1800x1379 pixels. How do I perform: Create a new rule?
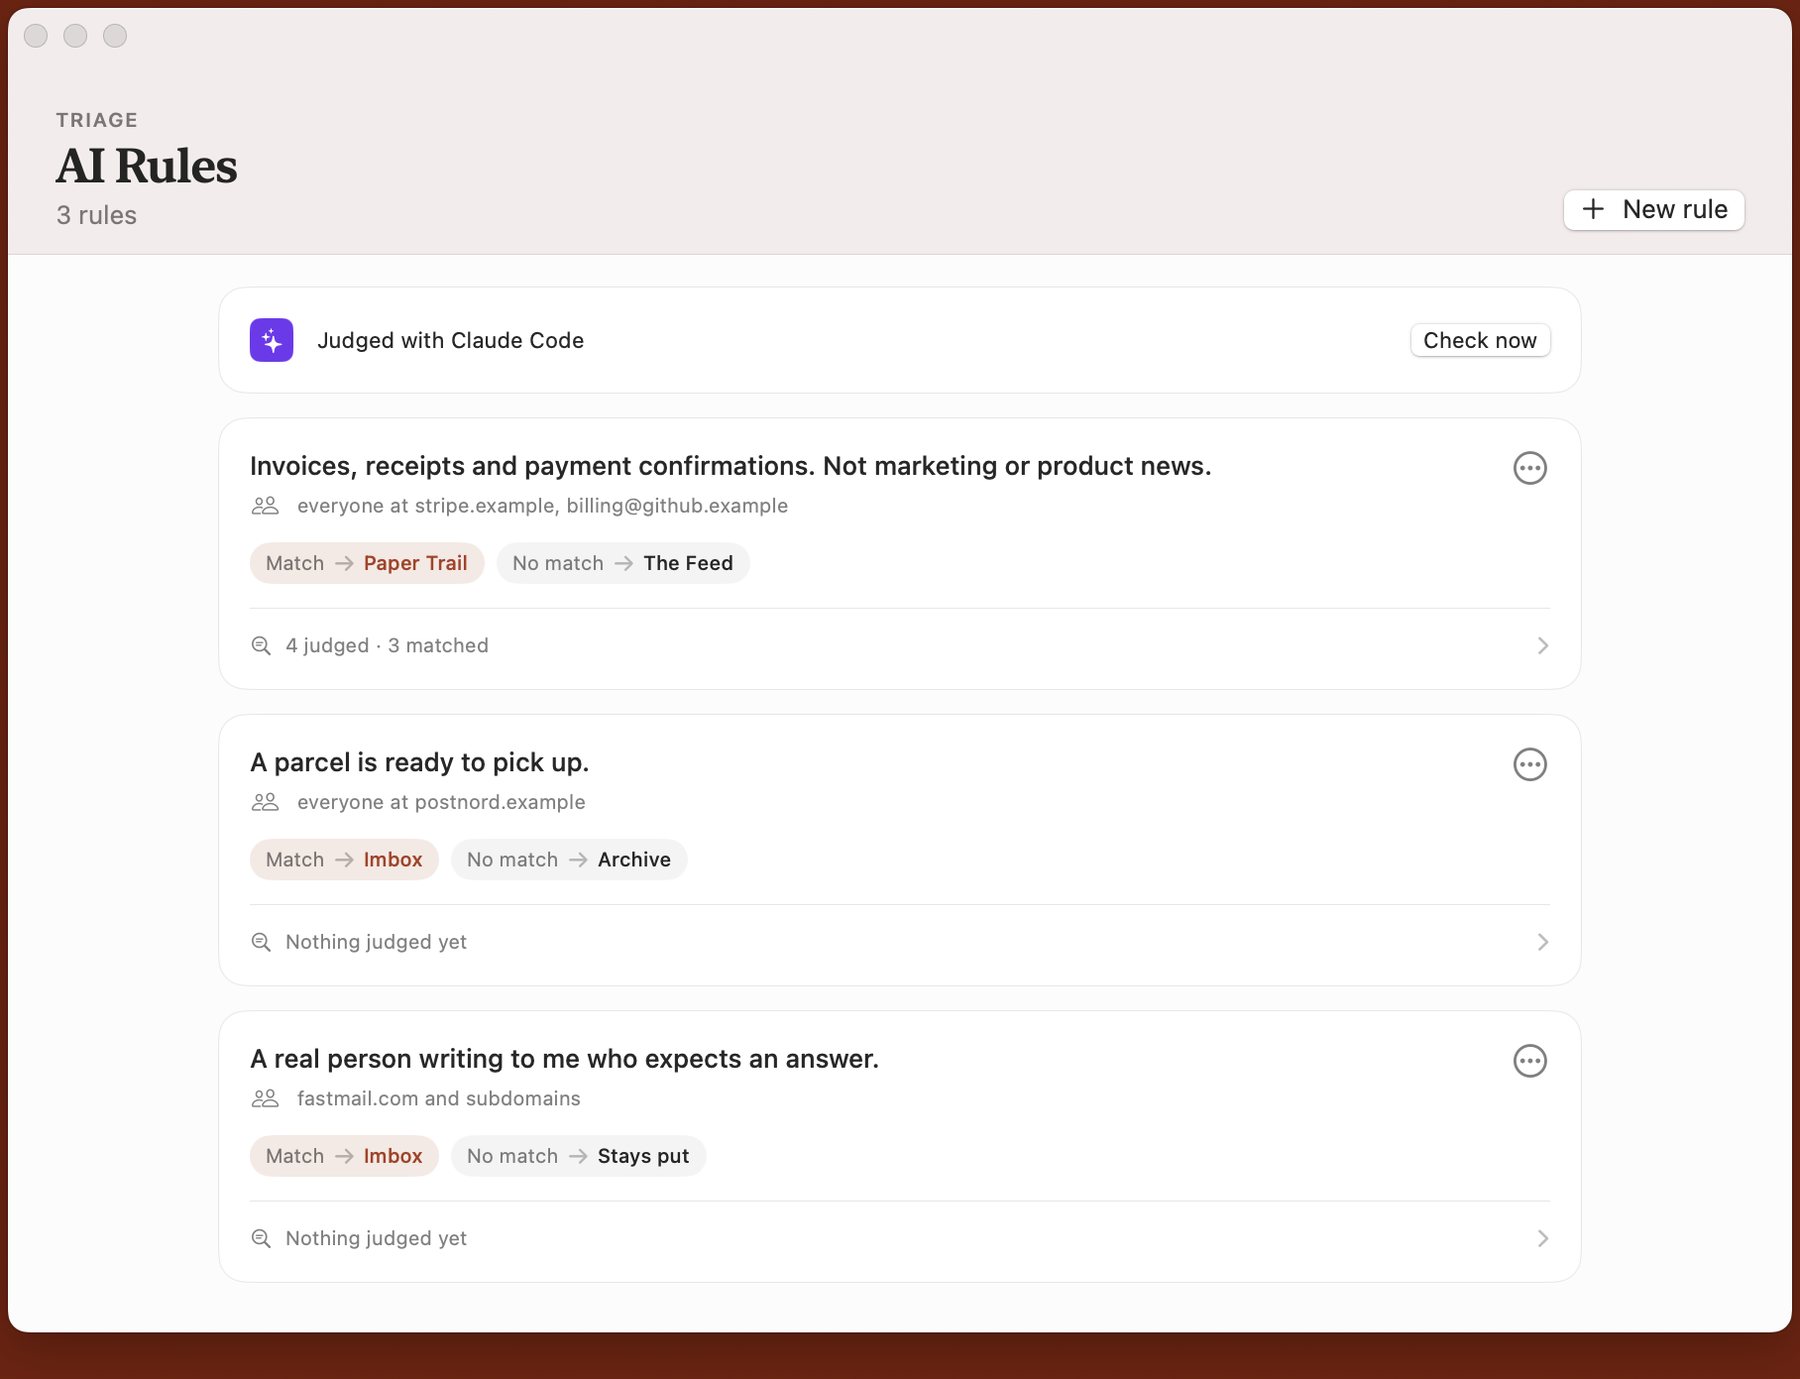[1654, 210]
